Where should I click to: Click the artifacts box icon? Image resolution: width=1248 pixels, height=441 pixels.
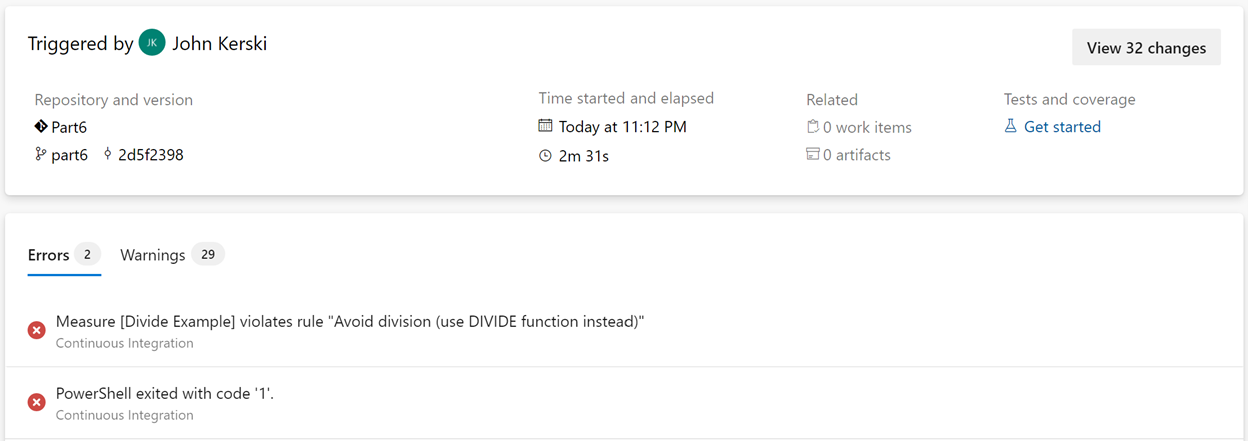tap(813, 154)
